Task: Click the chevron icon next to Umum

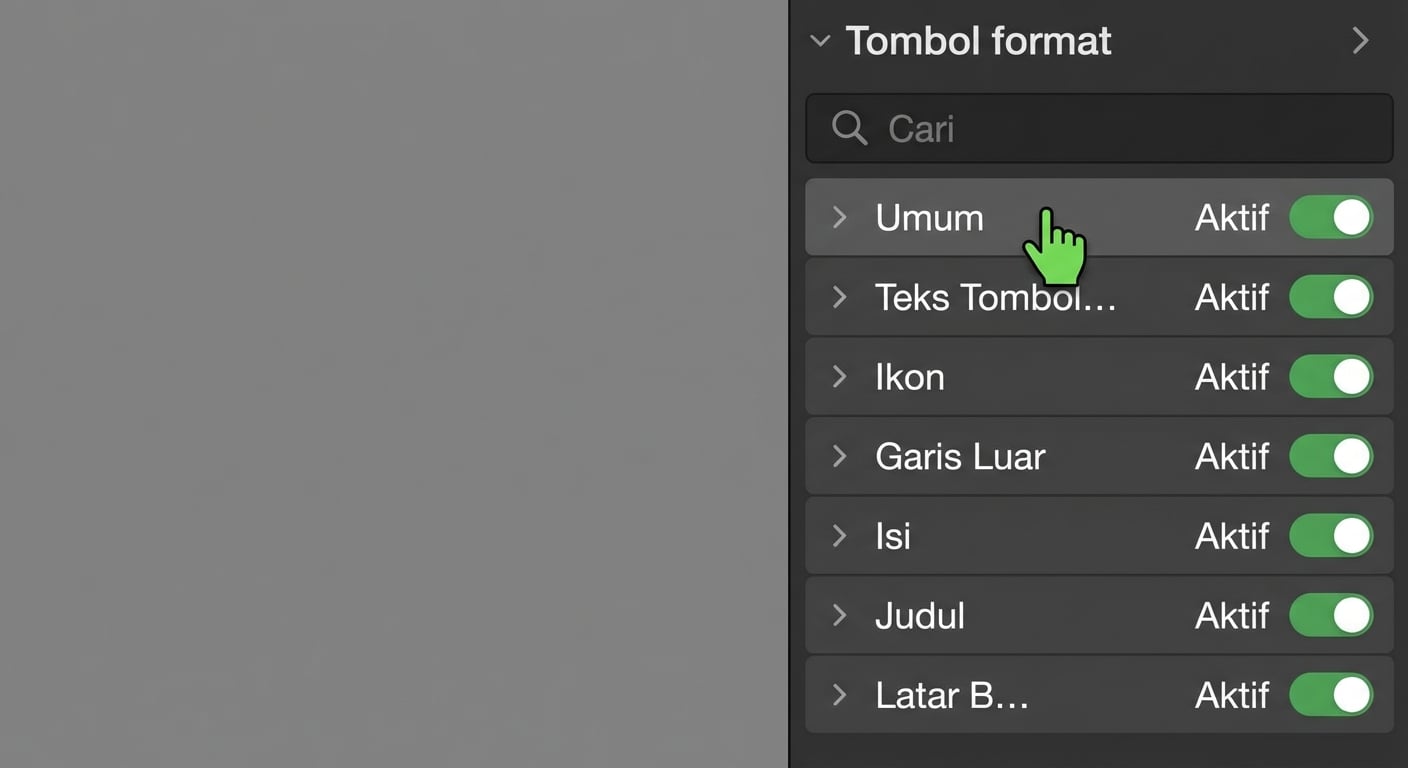Action: (x=838, y=217)
